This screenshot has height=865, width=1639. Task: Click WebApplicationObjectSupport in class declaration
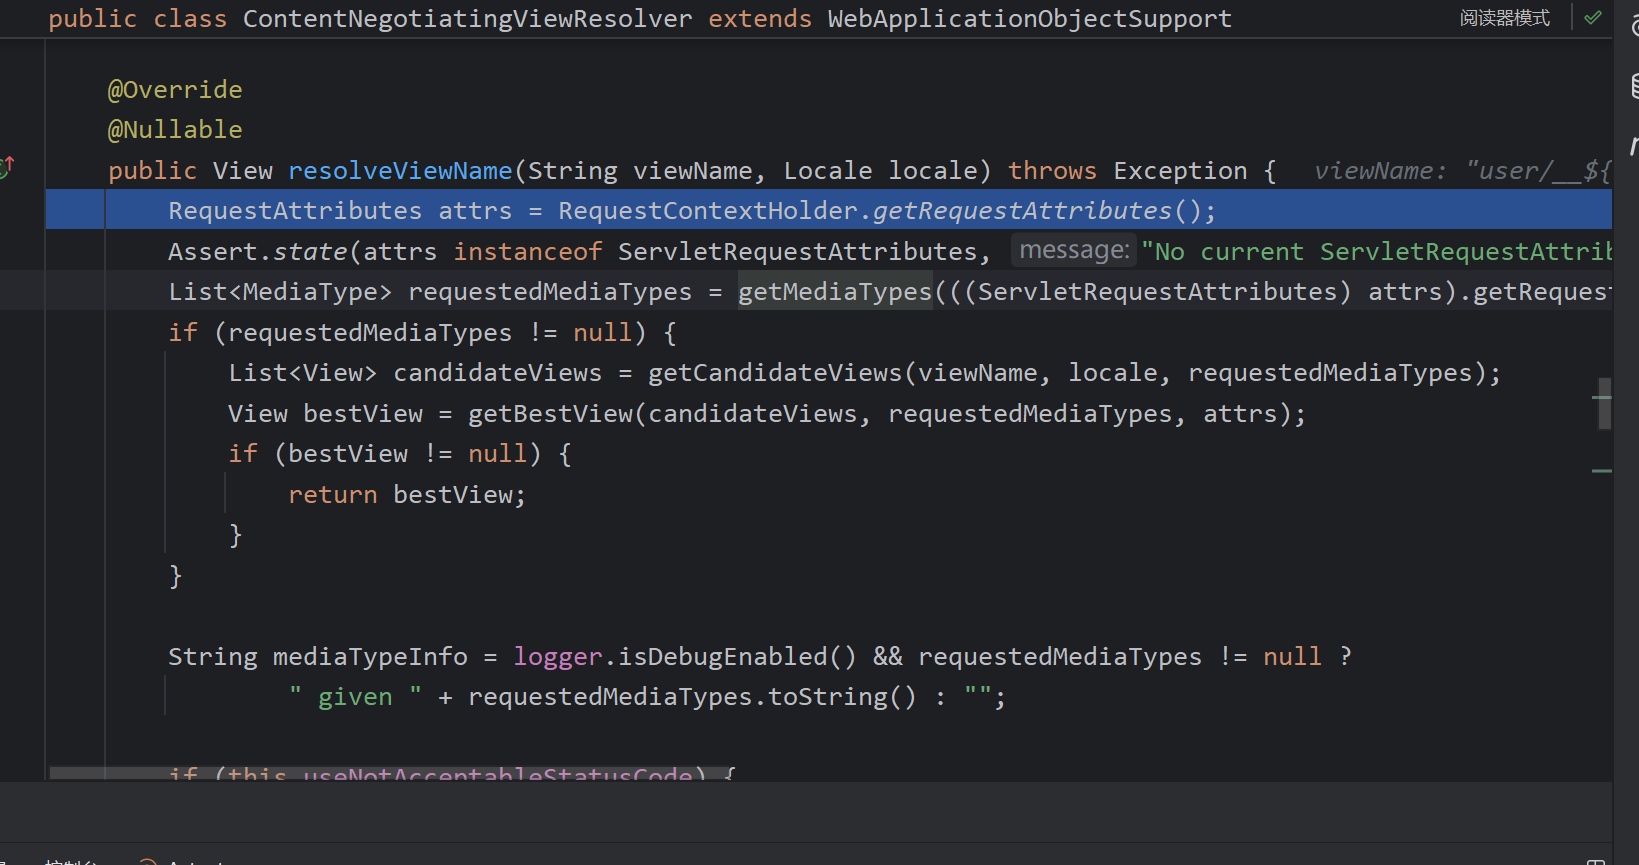click(x=1030, y=19)
